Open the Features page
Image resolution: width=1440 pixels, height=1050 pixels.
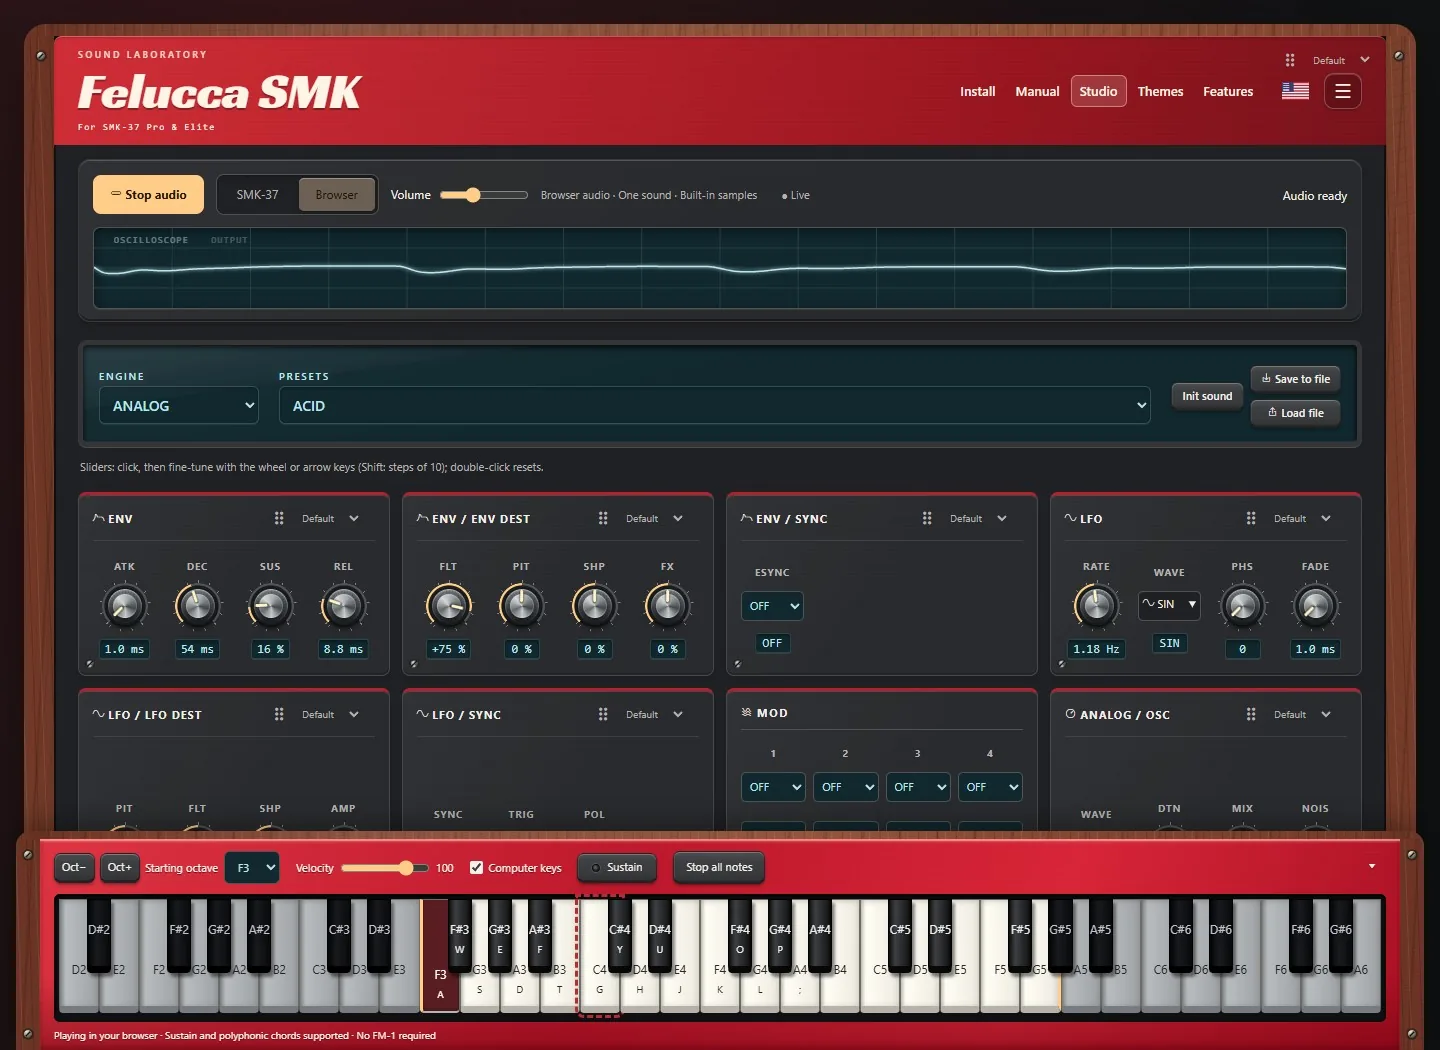(1228, 91)
